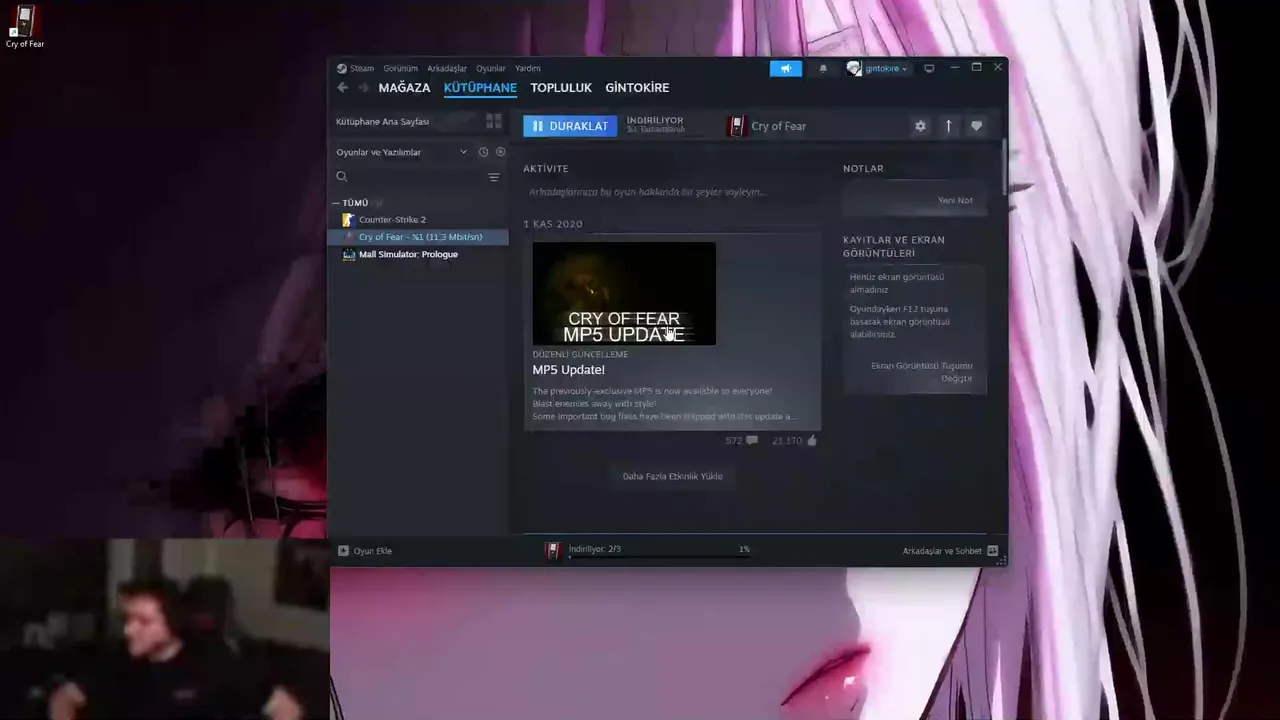The width and height of the screenshot is (1280, 720).
Task: Click the 21,170 thumbs-up icon
Action: tap(812, 441)
